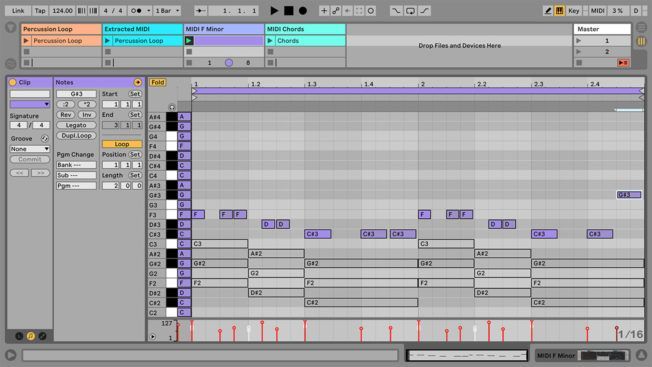The width and height of the screenshot is (652, 367).
Task: Click the Follow playhead arrow icon
Action: pyautogui.click(x=201, y=11)
